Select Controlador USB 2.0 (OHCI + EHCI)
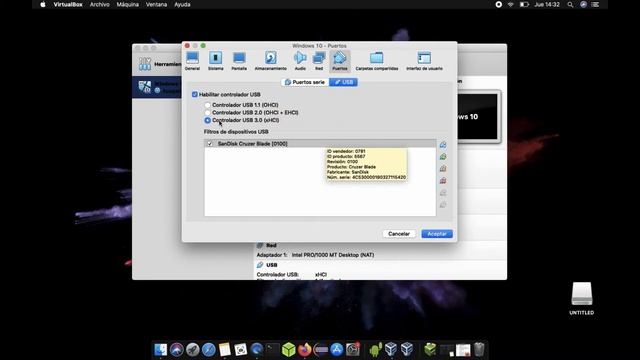Viewport: 640px width, 360px height. click(207, 113)
